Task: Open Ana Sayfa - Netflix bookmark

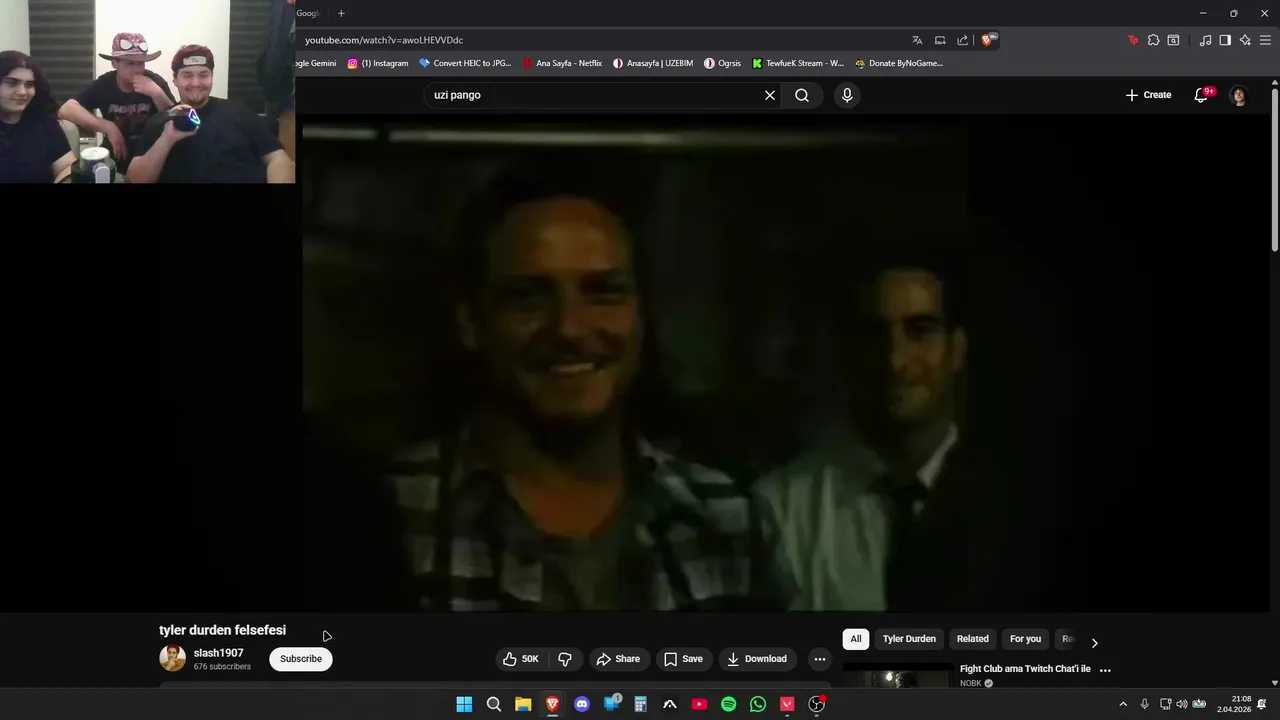Action: 562,63
